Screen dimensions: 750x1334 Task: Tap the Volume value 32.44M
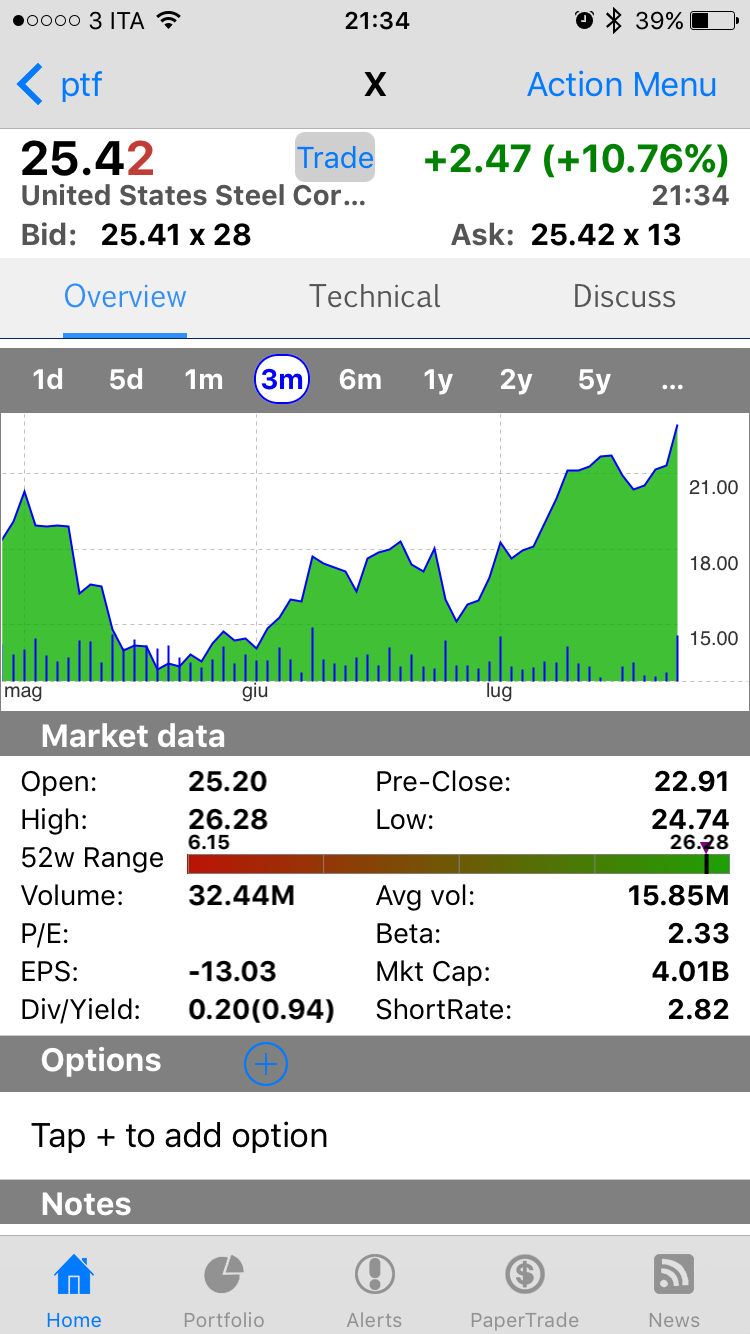point(242,896)
